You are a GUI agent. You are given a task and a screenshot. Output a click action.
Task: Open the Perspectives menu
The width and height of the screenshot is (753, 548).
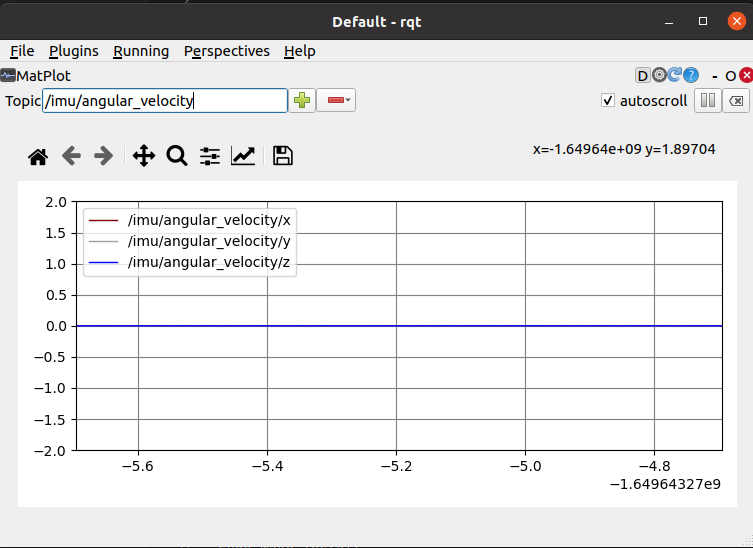(x=227, y=51)
